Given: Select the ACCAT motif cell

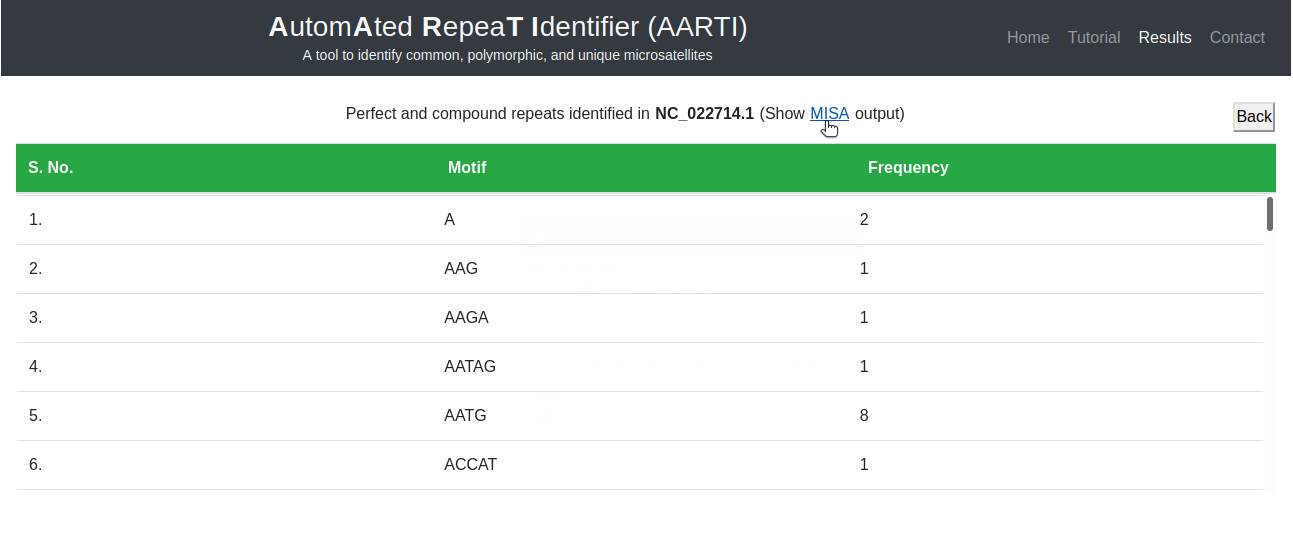Looking at the screenshot, I should (x=470, y=465).
